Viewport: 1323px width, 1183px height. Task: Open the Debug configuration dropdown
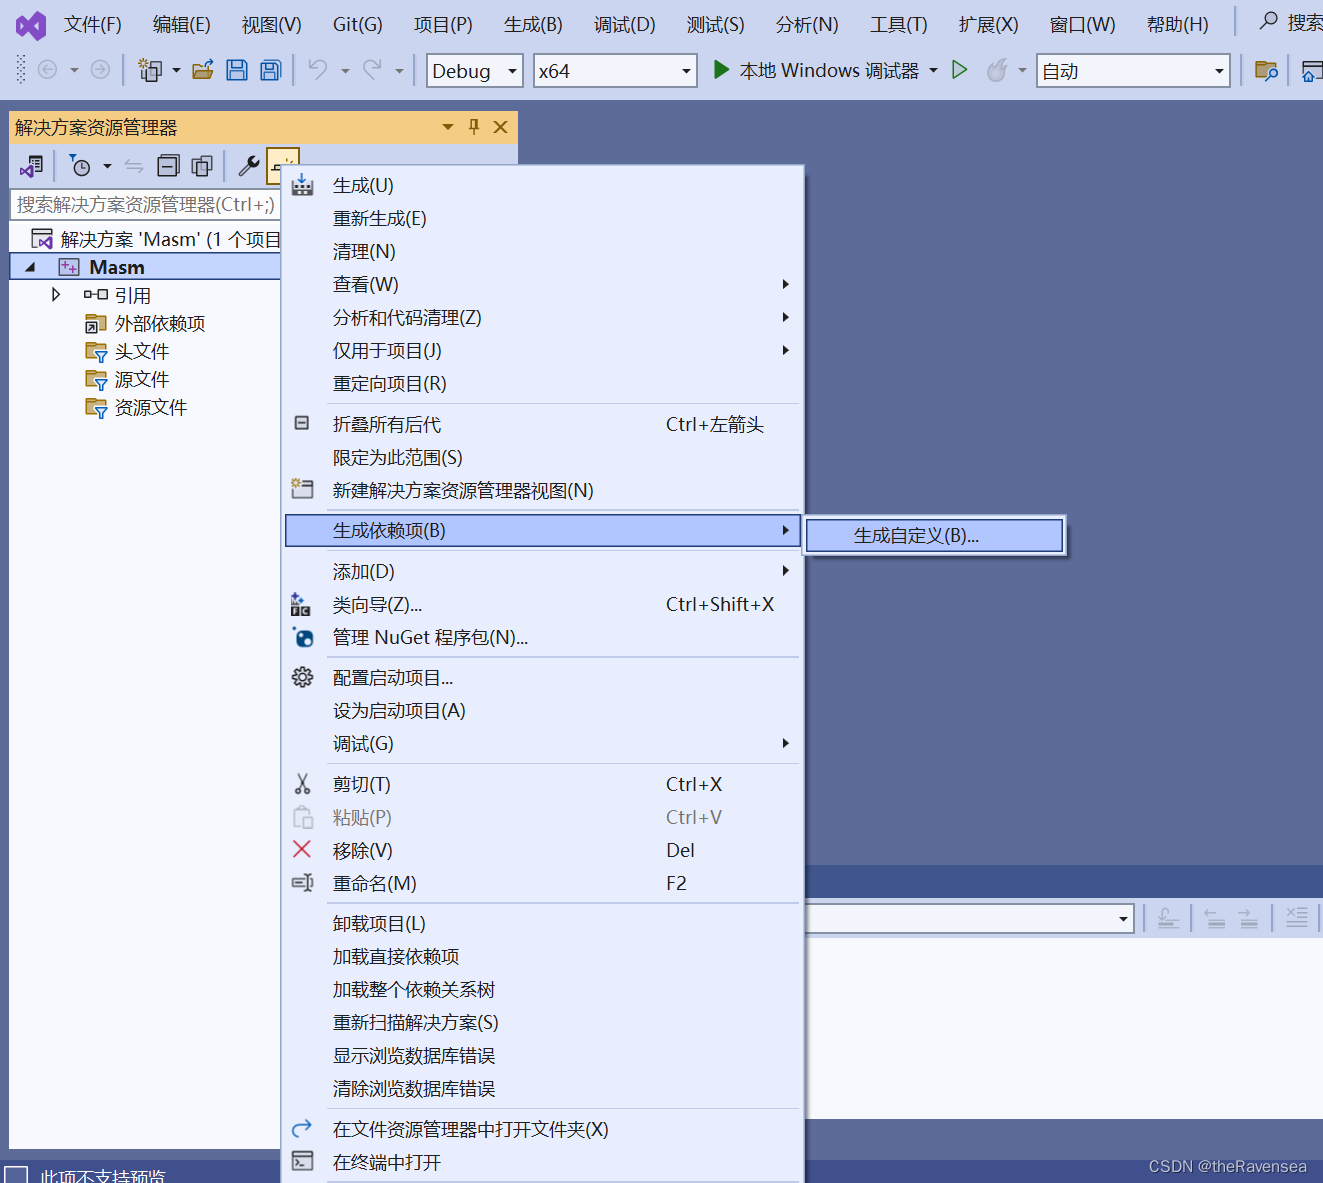point(474,70)
